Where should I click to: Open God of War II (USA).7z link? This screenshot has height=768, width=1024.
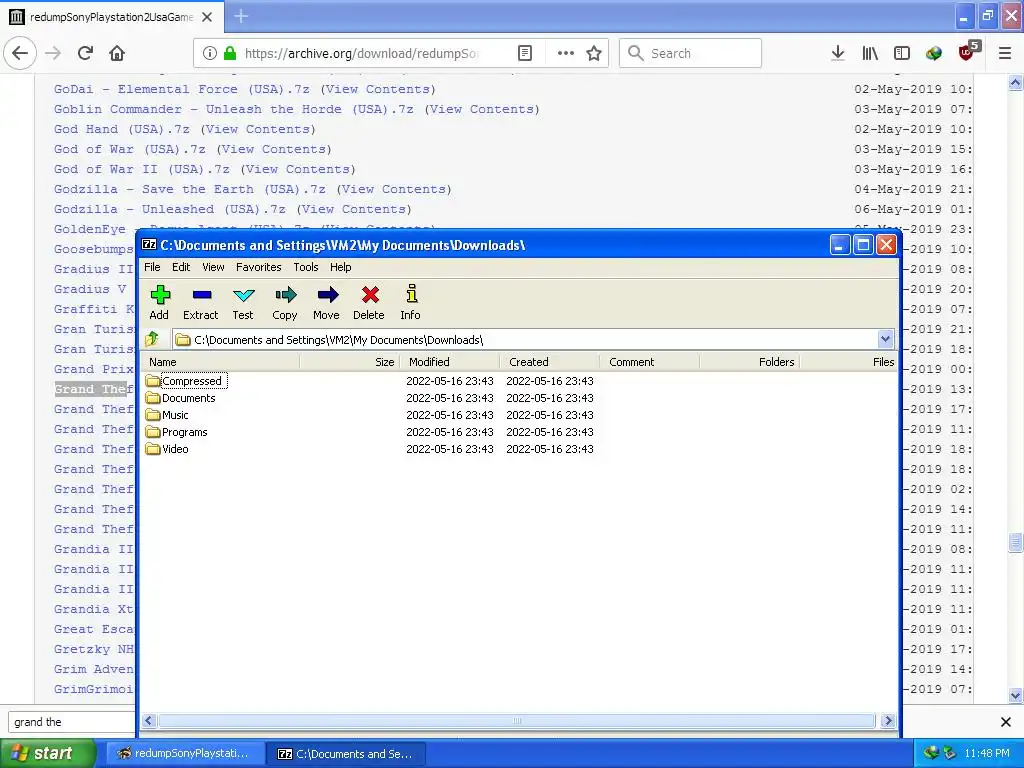tap(142, 169)
